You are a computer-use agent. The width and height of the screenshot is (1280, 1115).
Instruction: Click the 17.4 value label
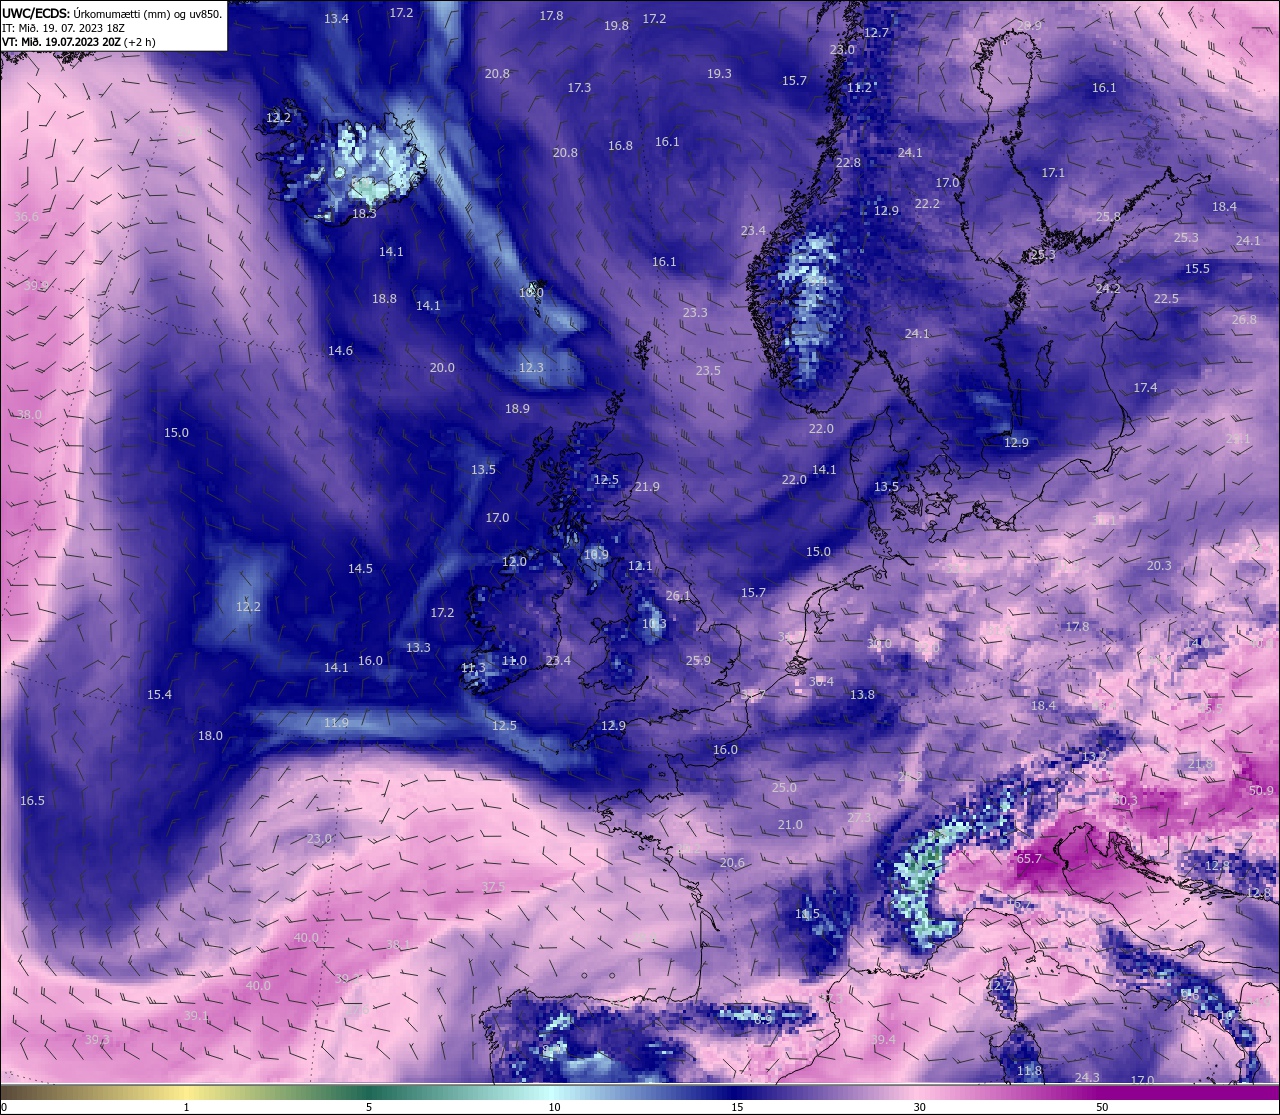[x=1145, y=388]
